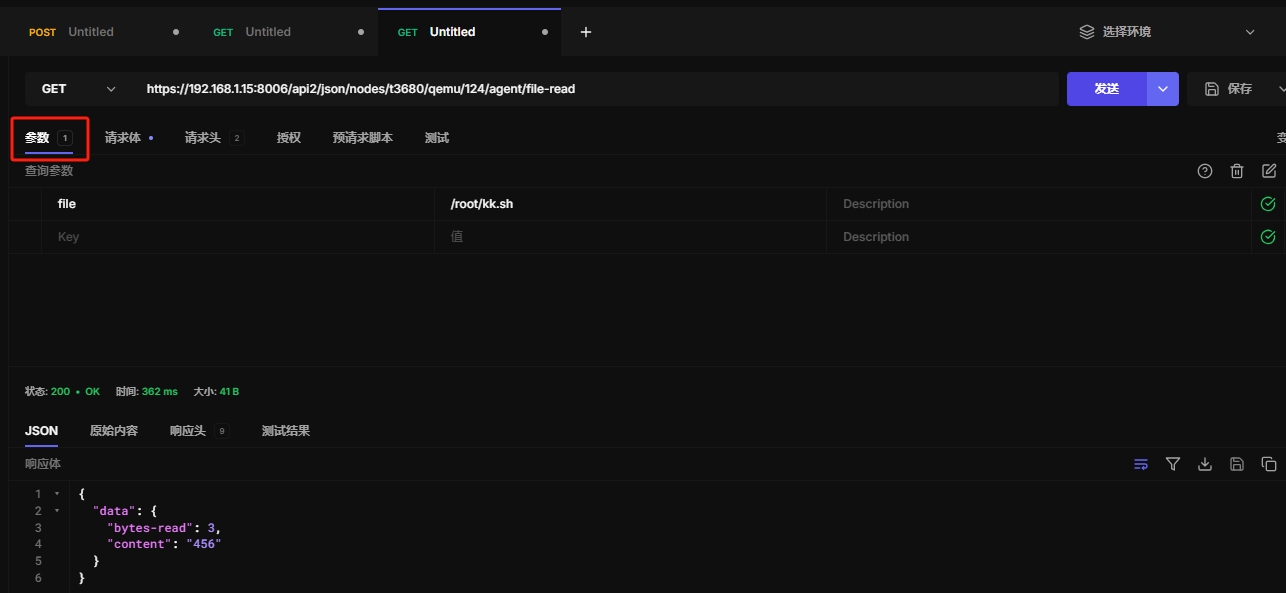Open the 选择环境 environment selector

[1166, 32]
